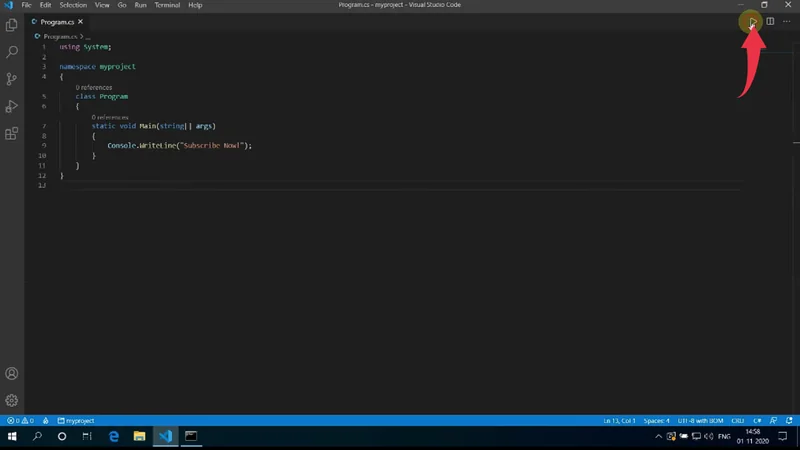This screenshot has height=450, width=800.
Task: Open the Accounts icon in activity bar
Action: (x=12, y=373)
